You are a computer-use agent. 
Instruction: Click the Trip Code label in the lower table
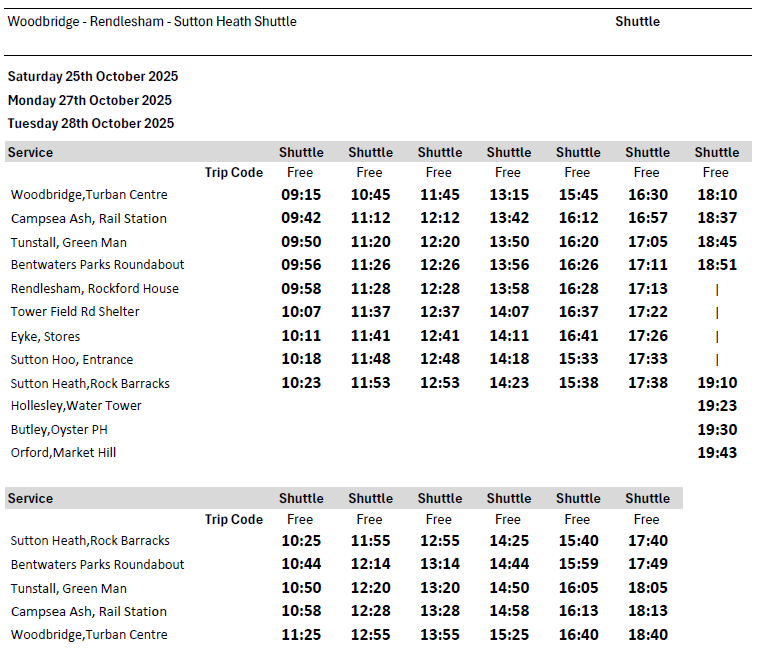233,519
